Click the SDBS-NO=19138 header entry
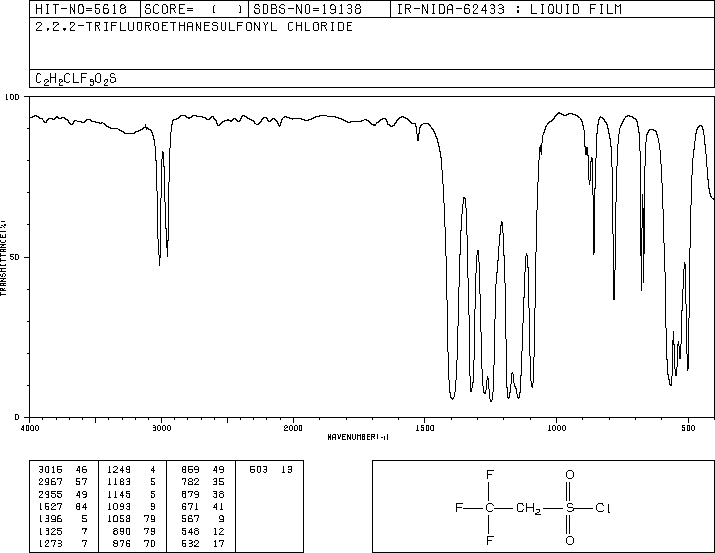The height and width of the screenshot is (553, 715). tap(307, 9)
